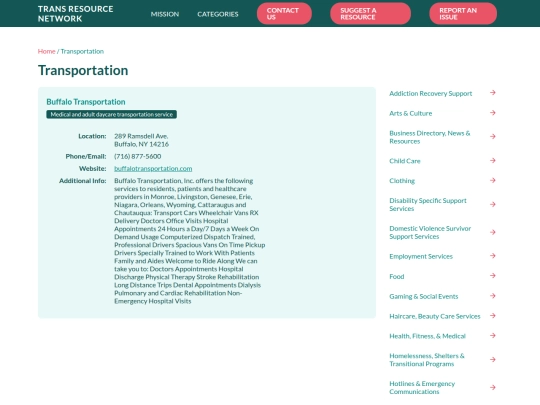Click the Medical and adult daycare transportation tag
This screenshot has width=540, height=405.
click(112, 114)
